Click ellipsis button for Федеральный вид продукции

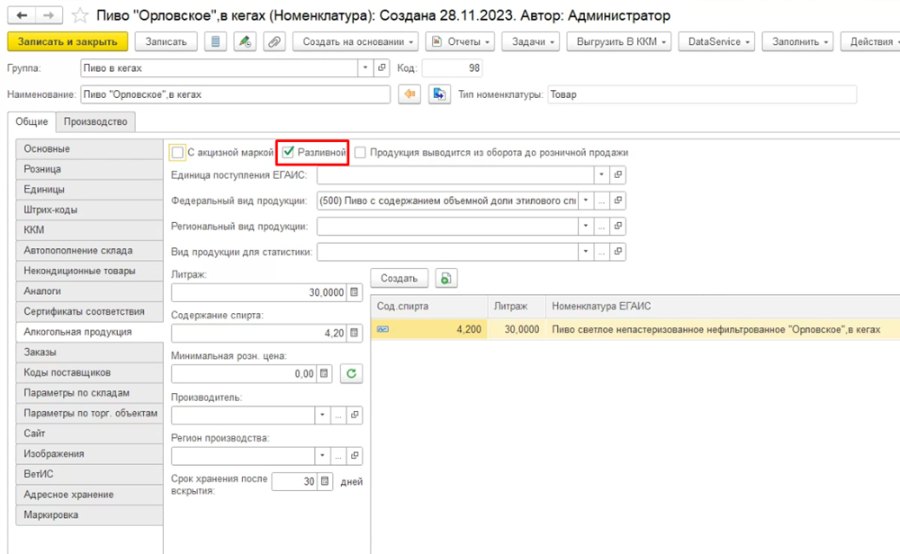click(x=601, y=200)
